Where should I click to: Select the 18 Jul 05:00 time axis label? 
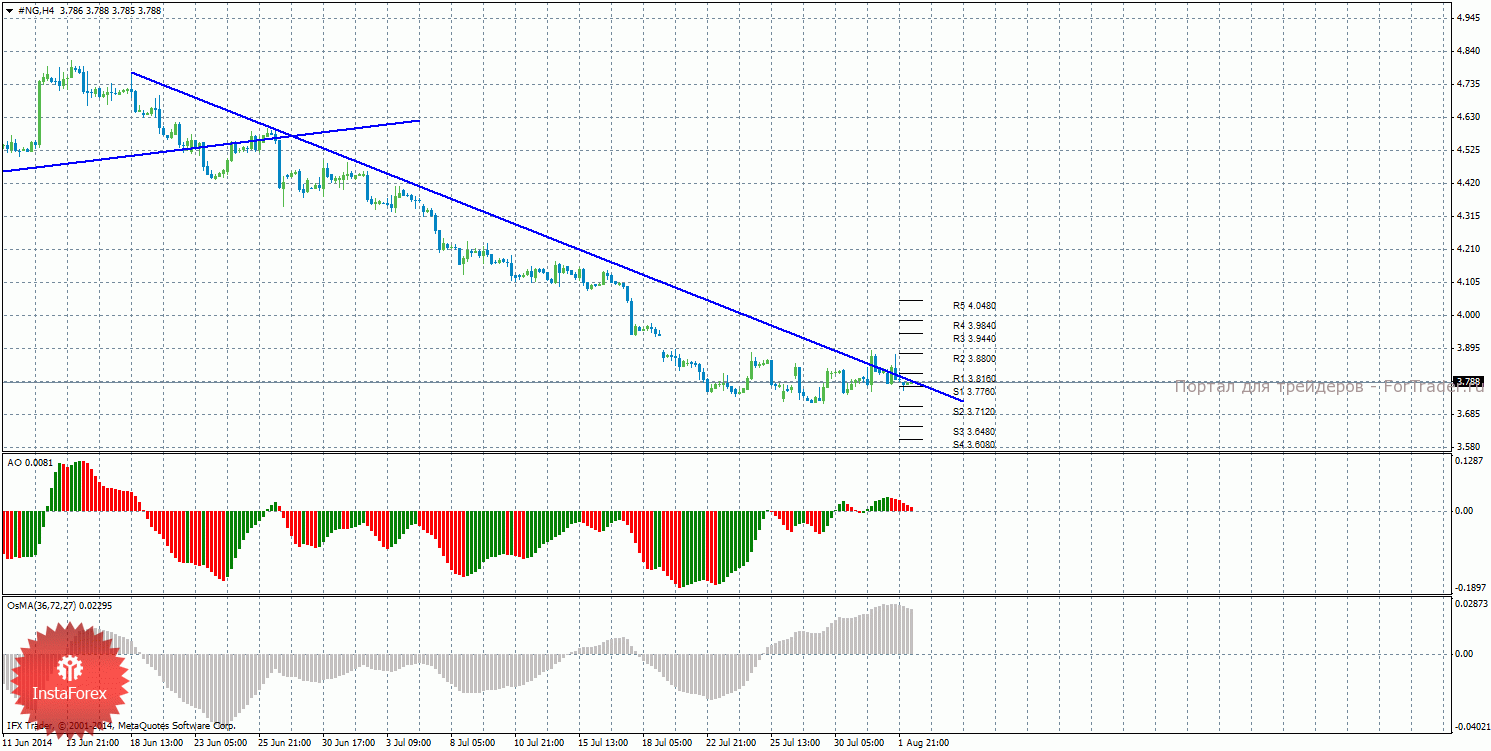pos(667,743)
